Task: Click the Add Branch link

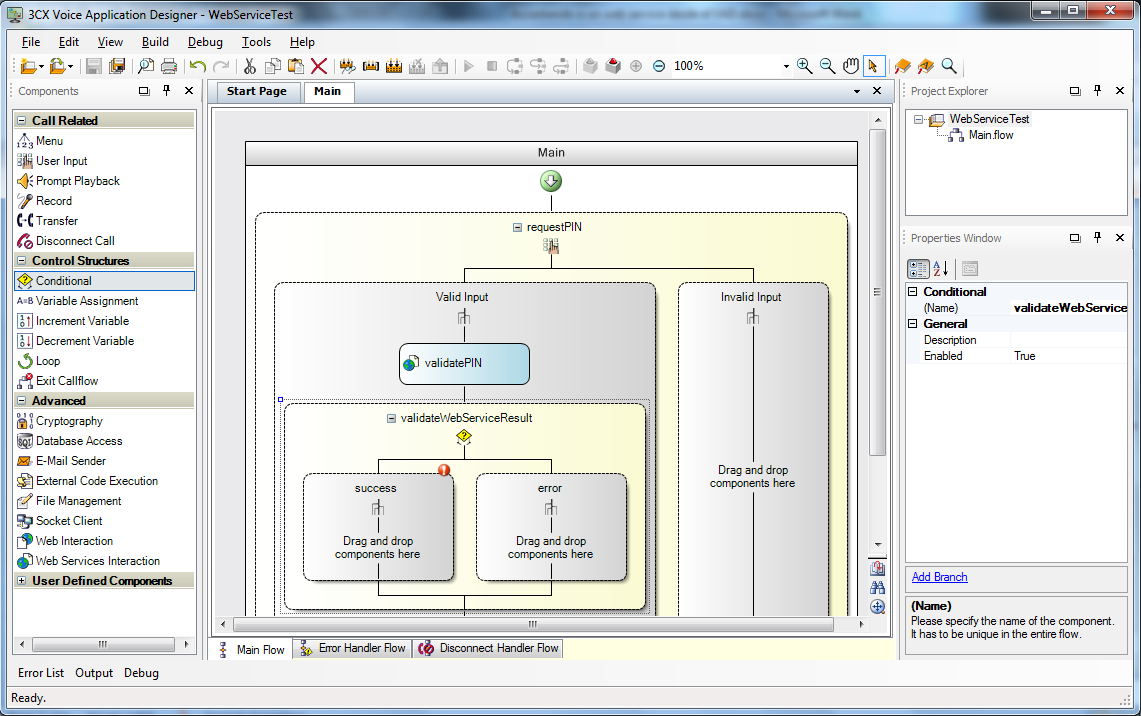Action: 939,577
